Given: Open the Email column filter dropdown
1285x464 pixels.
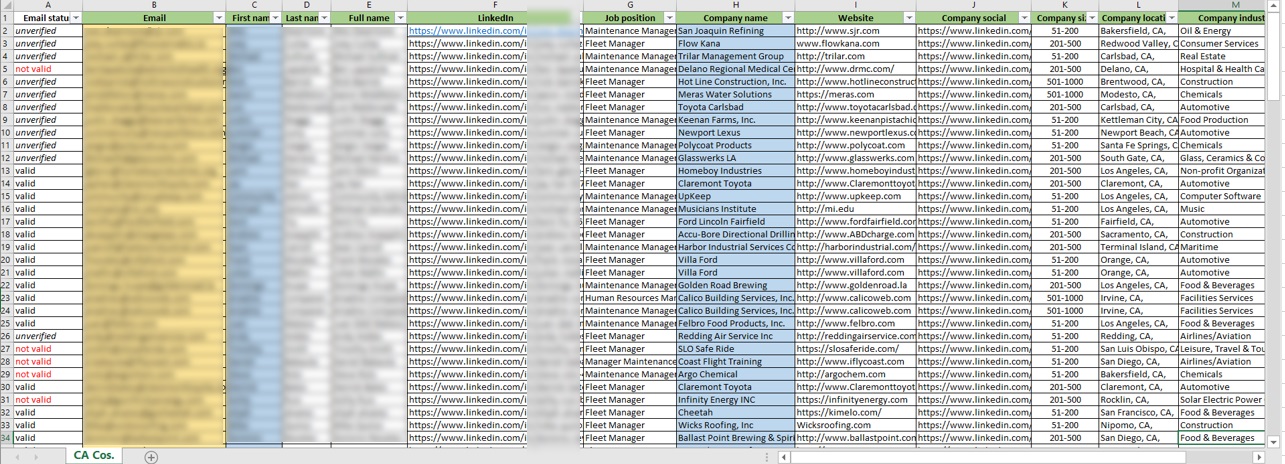Looking at the screenshot, I should 219,18.
